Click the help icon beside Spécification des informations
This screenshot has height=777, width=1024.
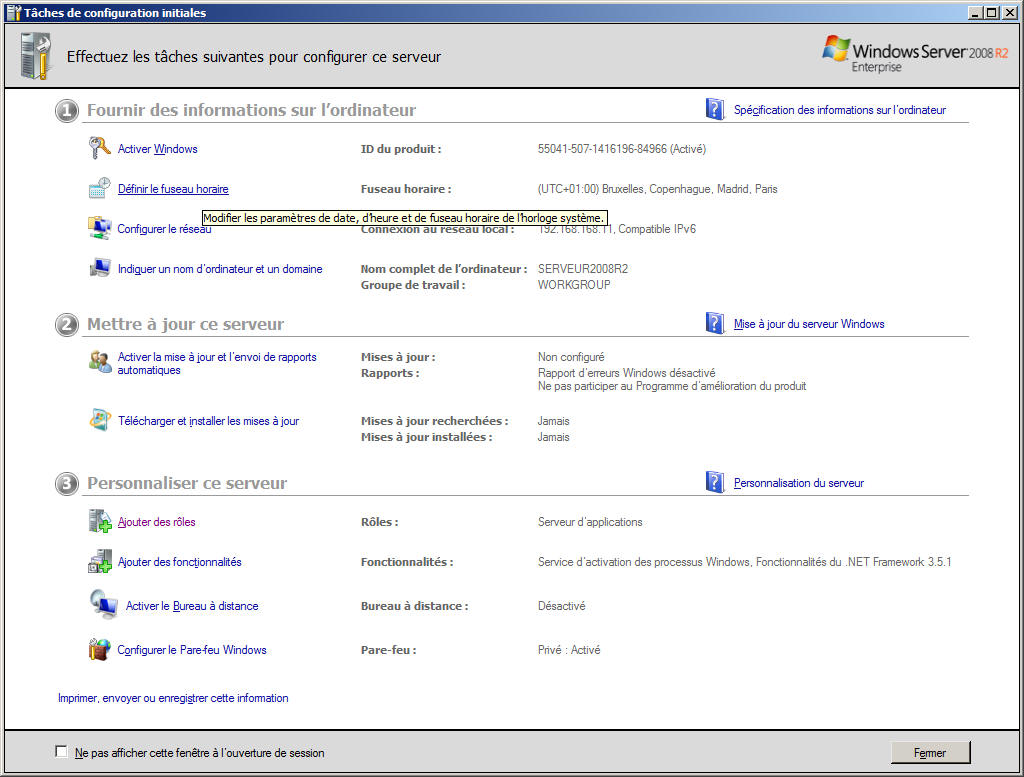coord(714,109)
